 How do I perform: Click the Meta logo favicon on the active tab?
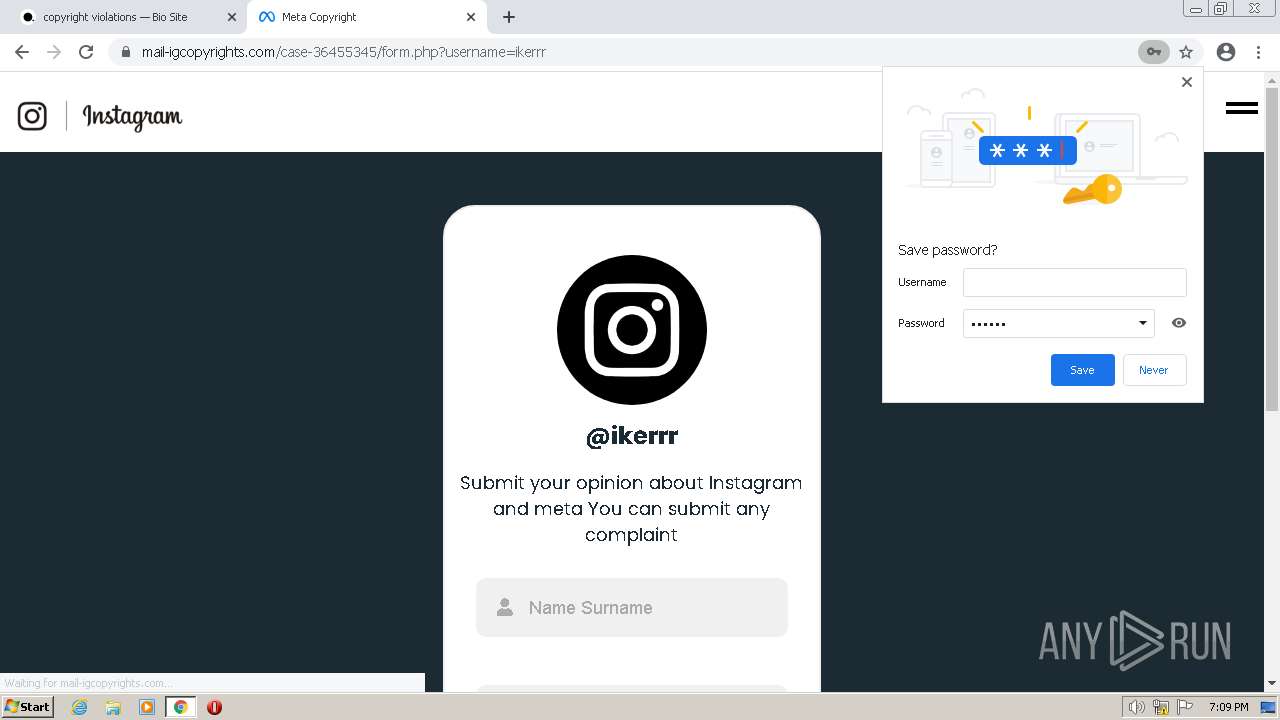pos(266,17)
